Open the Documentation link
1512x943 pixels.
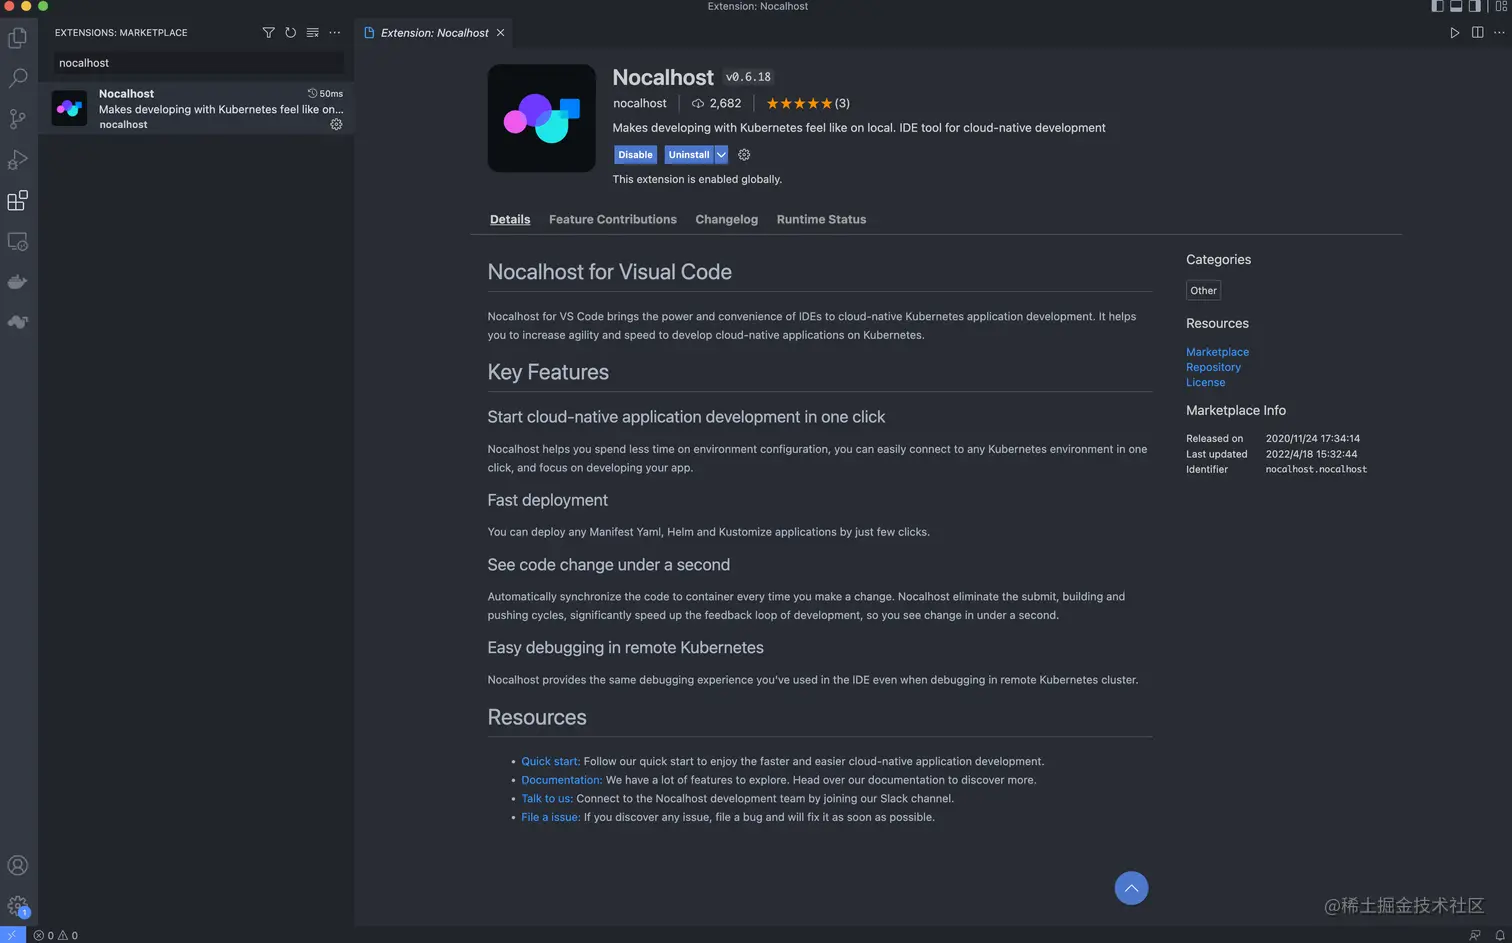tap(561, 780)
